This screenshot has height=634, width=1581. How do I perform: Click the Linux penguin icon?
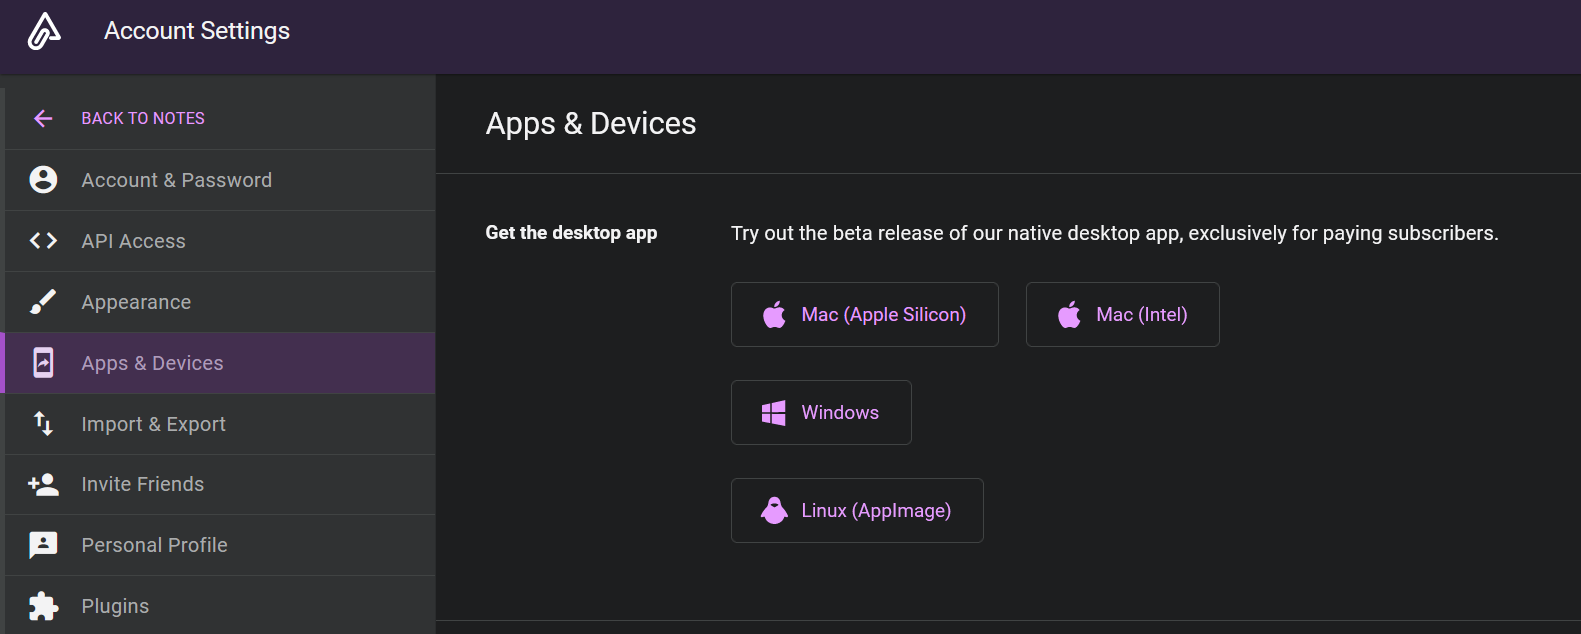[x=774, y=511]
